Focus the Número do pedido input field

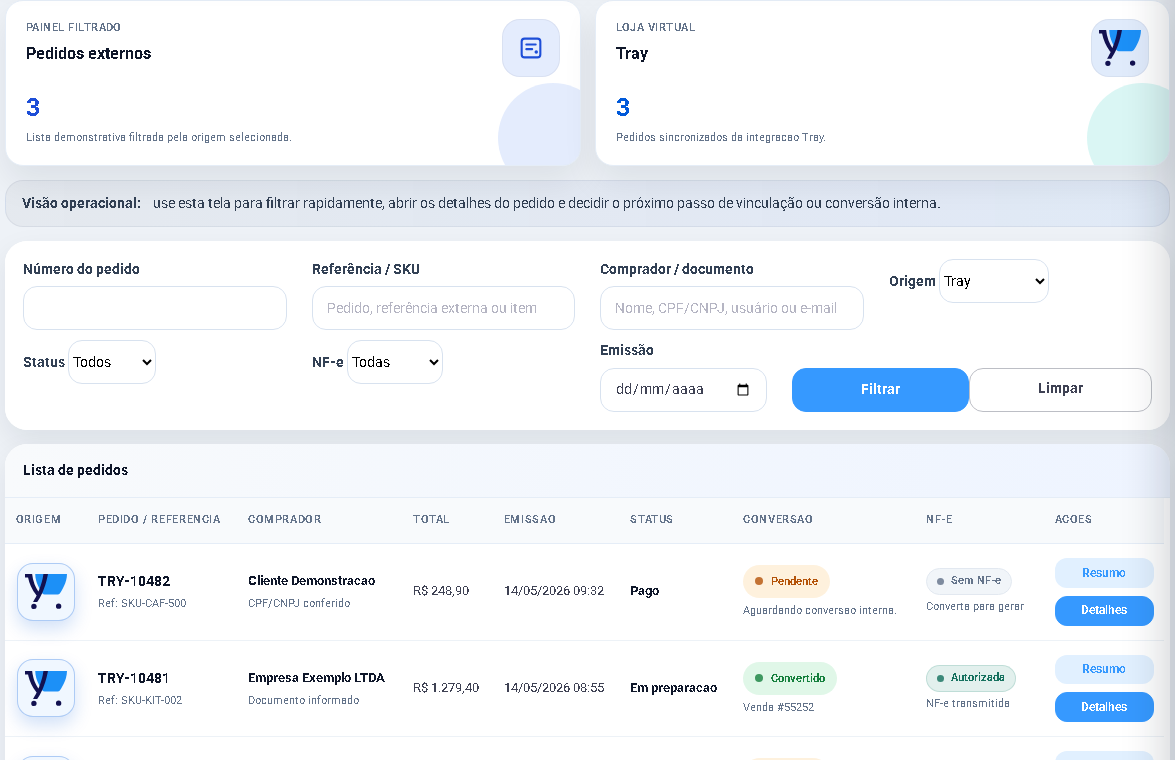155,308
